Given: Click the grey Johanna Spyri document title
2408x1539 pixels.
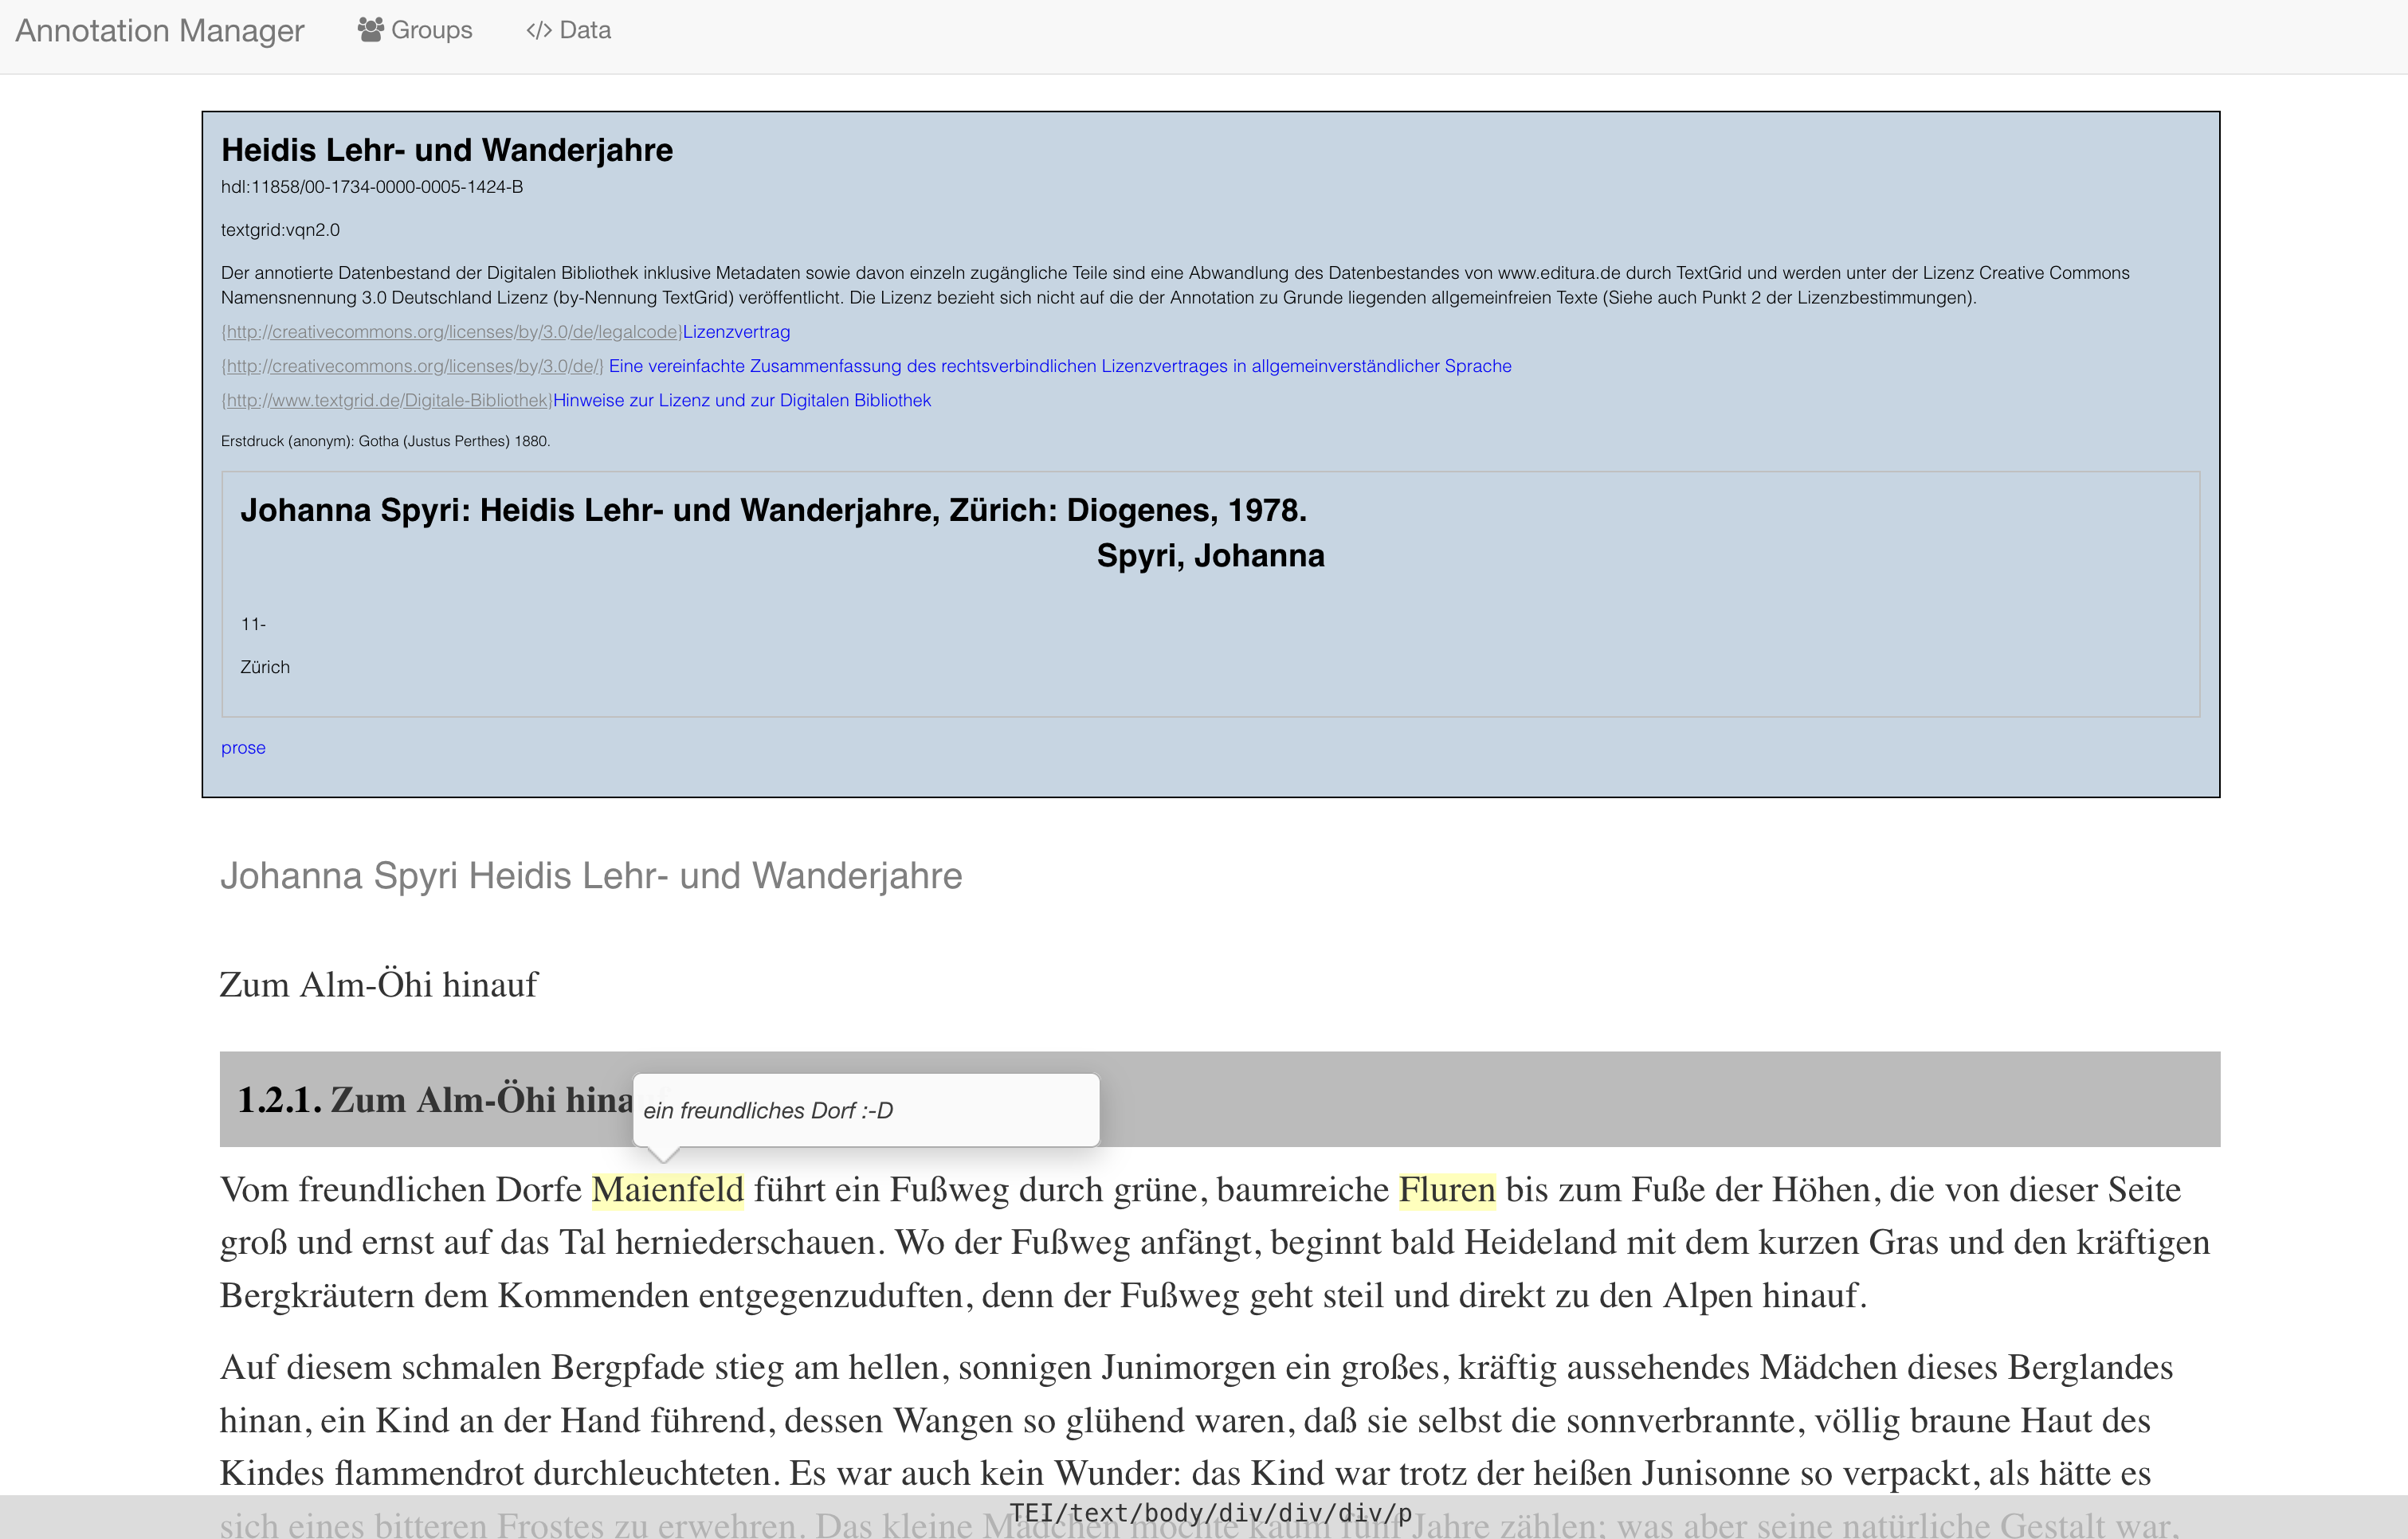Looking at the screenshot, I should [591, 875].
